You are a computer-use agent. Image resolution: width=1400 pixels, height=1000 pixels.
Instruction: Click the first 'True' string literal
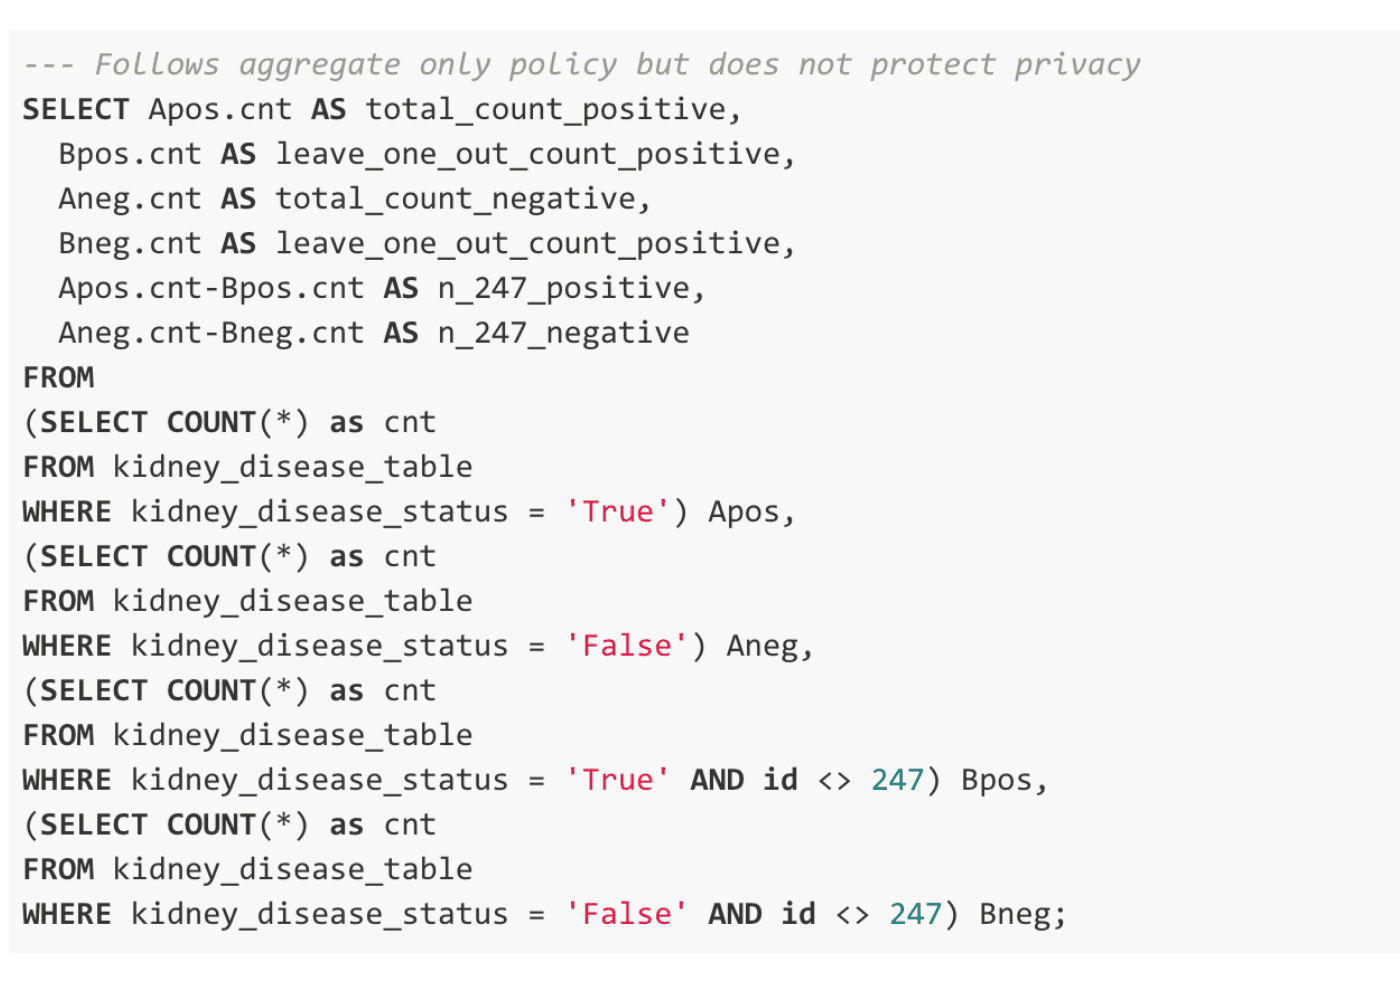[x=617, y=512]
